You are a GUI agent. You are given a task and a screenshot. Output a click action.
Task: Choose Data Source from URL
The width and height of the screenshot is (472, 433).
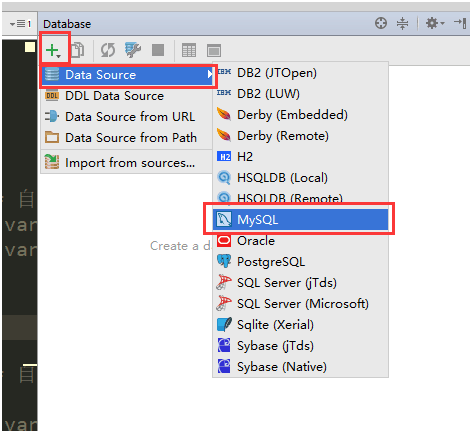point(127,117)
